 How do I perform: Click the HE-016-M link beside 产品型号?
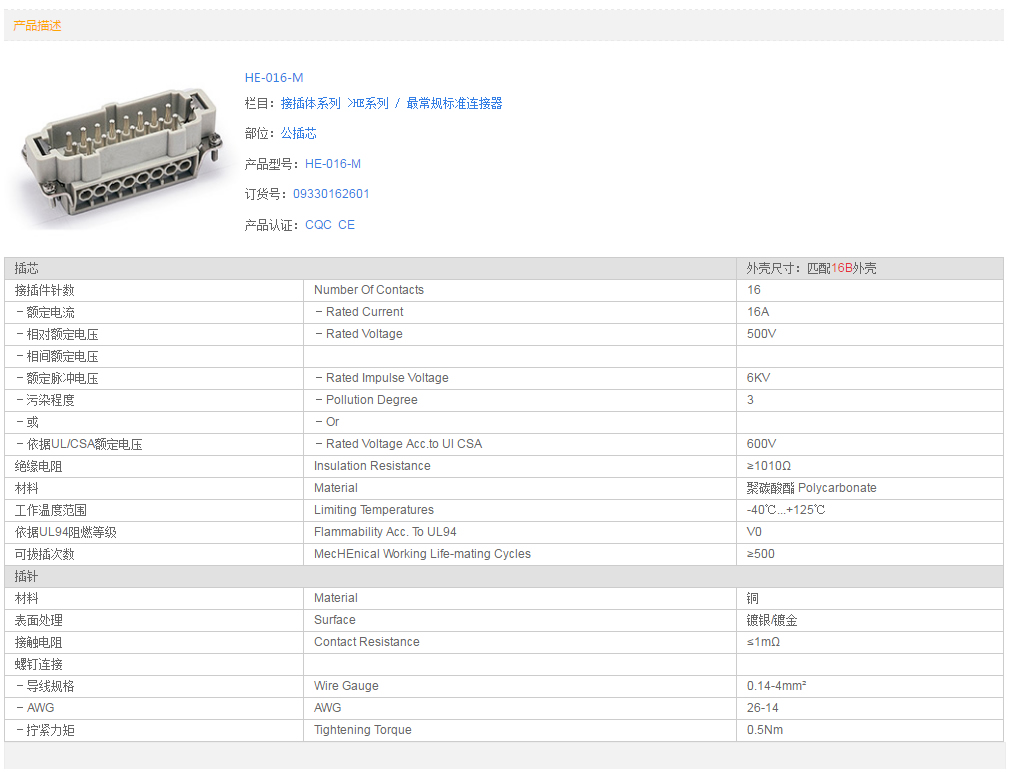333,164
